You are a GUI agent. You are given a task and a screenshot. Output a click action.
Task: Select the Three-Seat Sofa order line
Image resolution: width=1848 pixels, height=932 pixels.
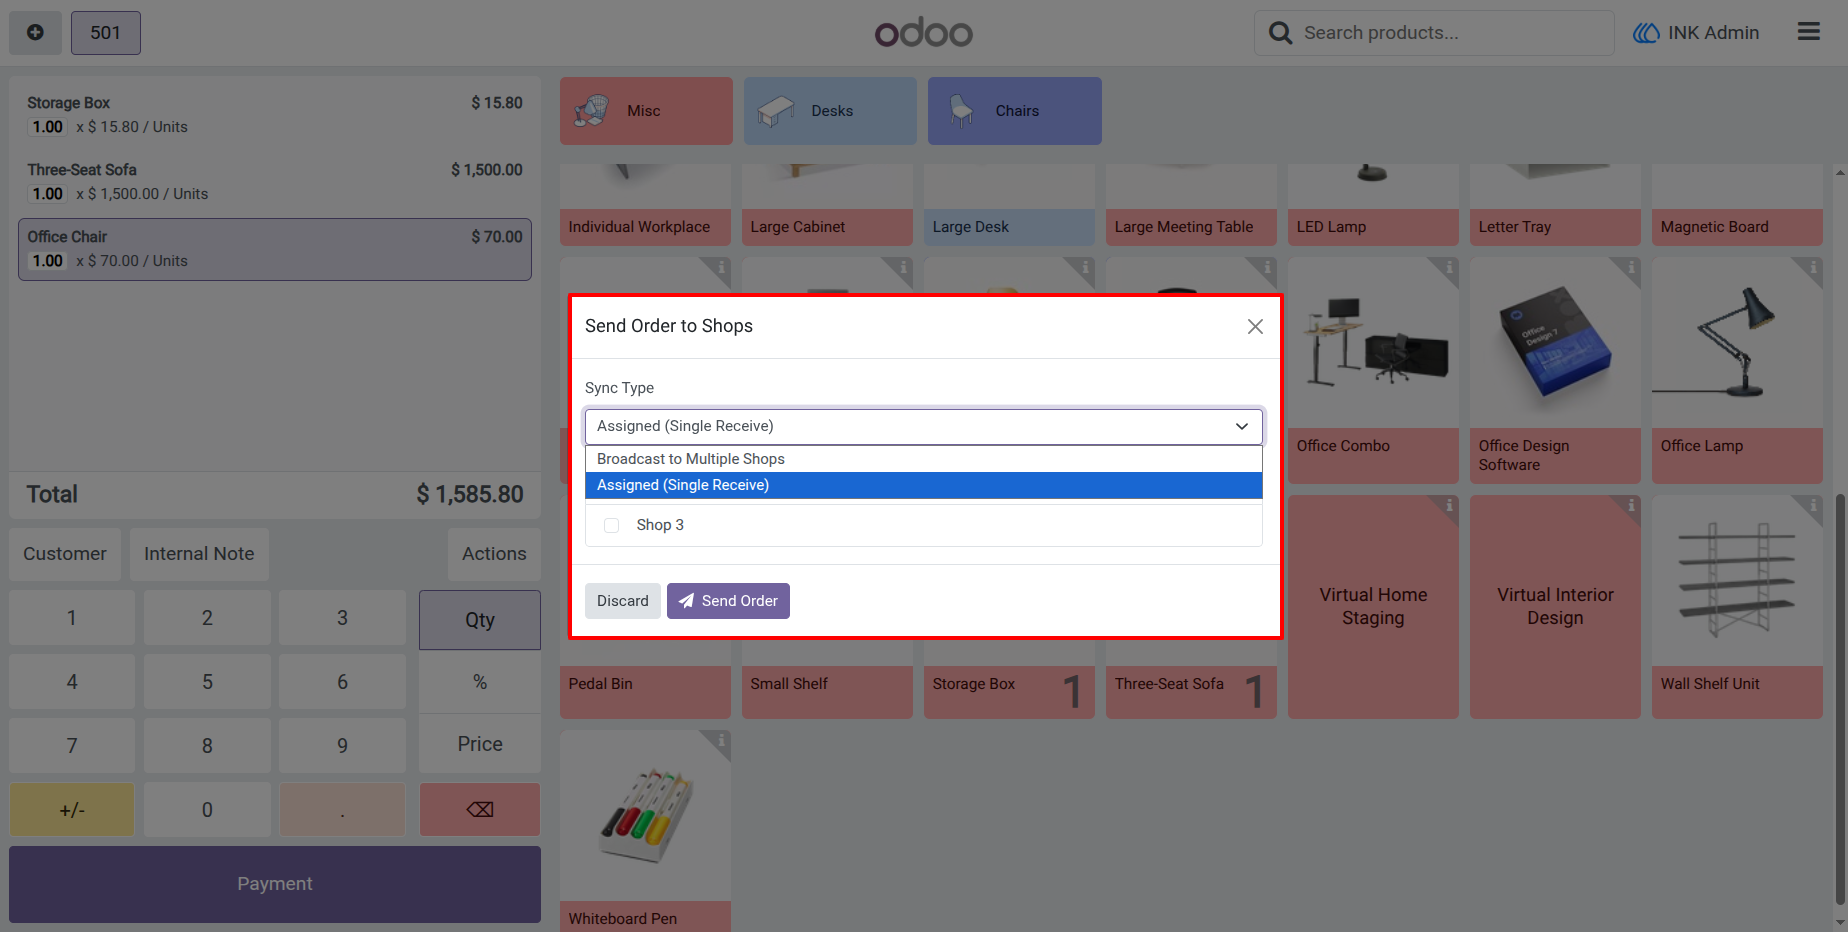pos(275,182)
